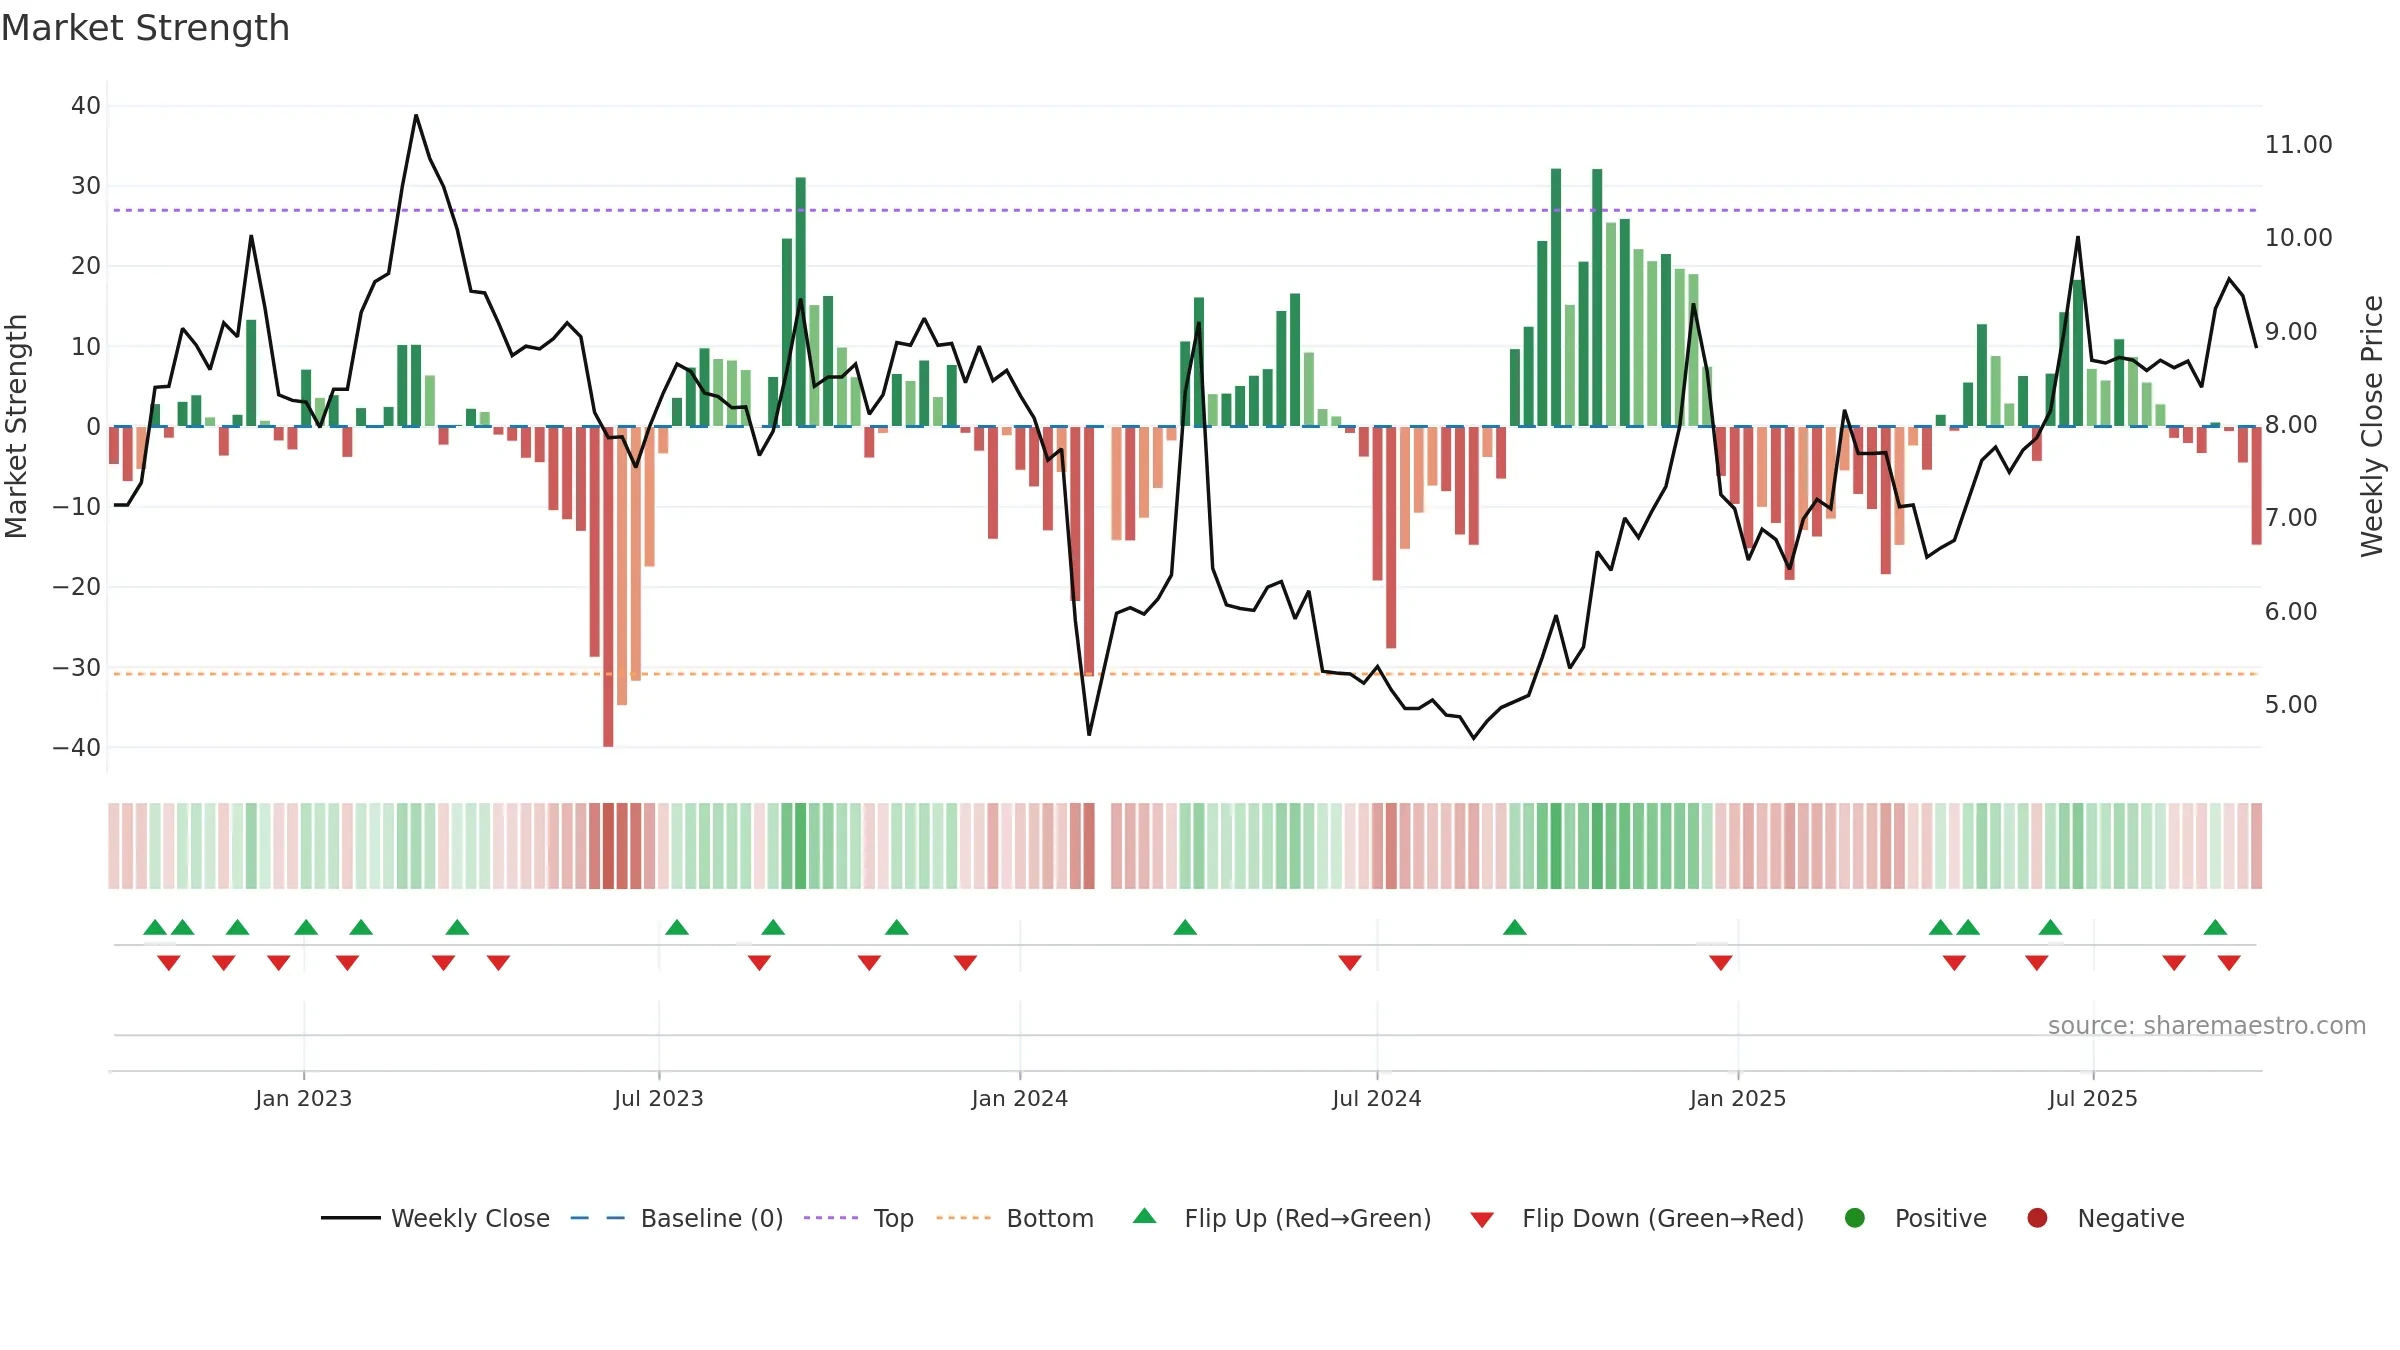The image size is (2400, 1350).
Task: Click the tallest red bar reaching −40
Action: [x=608, y=587]
